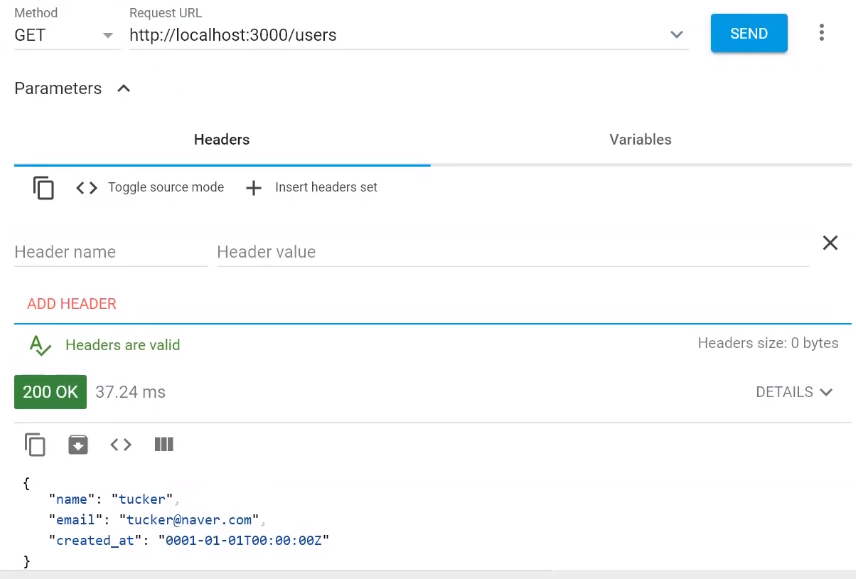The width and height of the screenshot is (856, 579).
Task: Click the "created_at" key in response
Action: click(96, 540)
